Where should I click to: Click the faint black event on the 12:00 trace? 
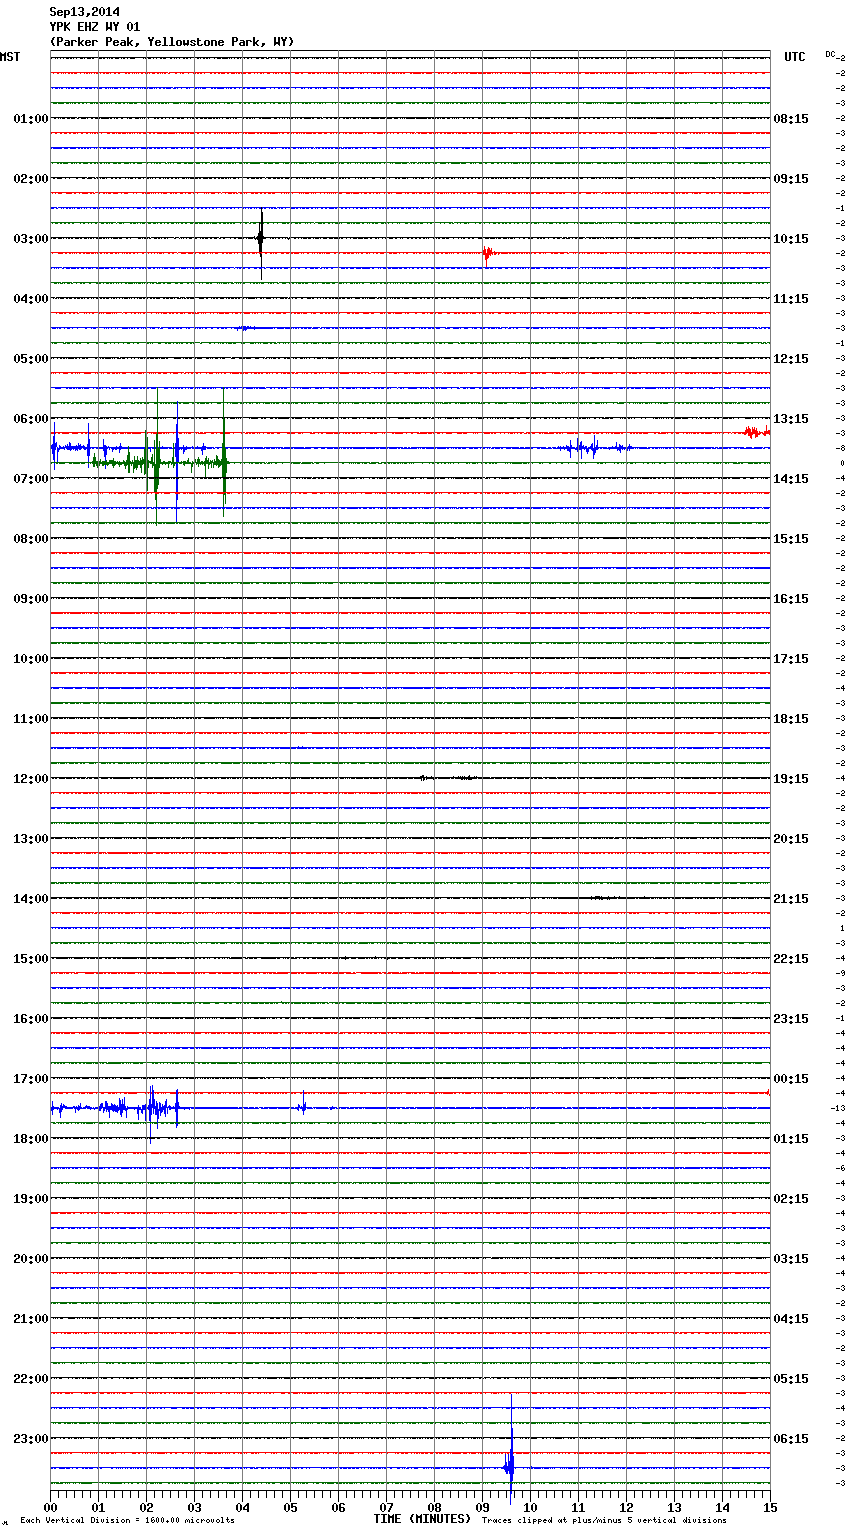(448, 777)
